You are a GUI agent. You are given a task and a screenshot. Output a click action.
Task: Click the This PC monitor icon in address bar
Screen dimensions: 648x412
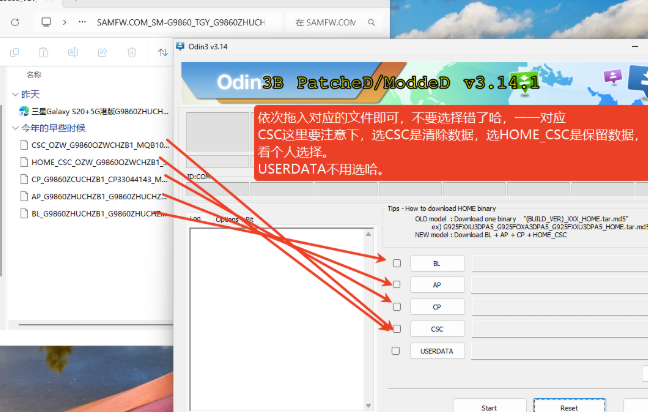click(46, 22)
